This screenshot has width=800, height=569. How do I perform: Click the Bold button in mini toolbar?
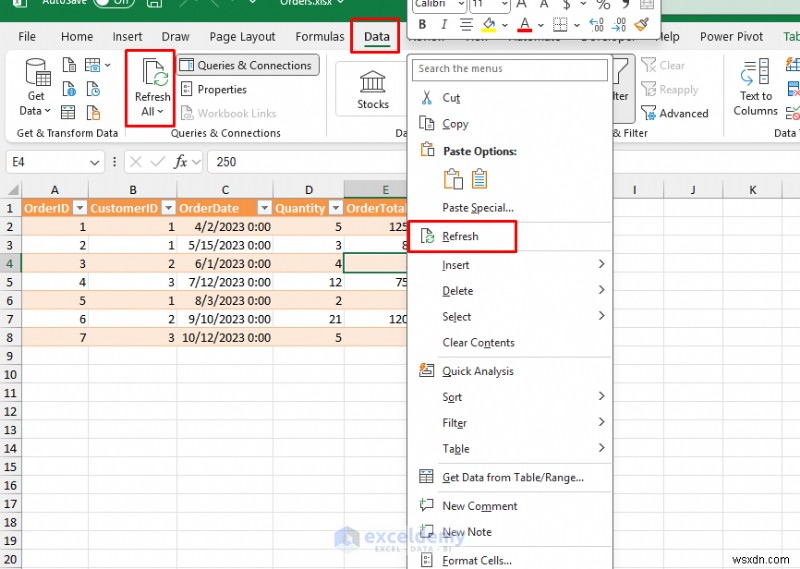point(422,24)
